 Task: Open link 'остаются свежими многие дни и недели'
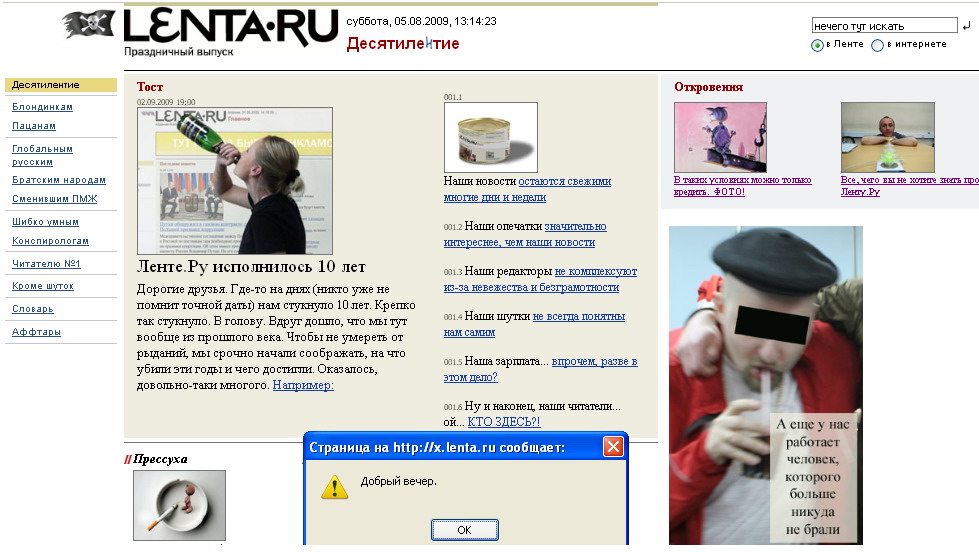tap(528, 189)
